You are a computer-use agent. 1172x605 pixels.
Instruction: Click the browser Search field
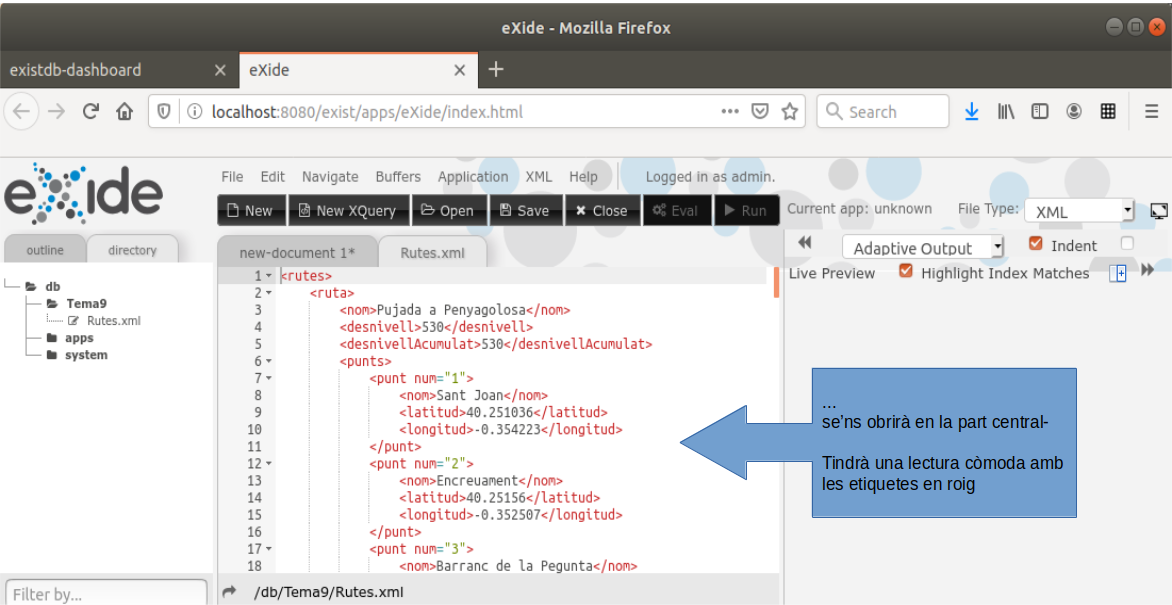coord(883,112)
